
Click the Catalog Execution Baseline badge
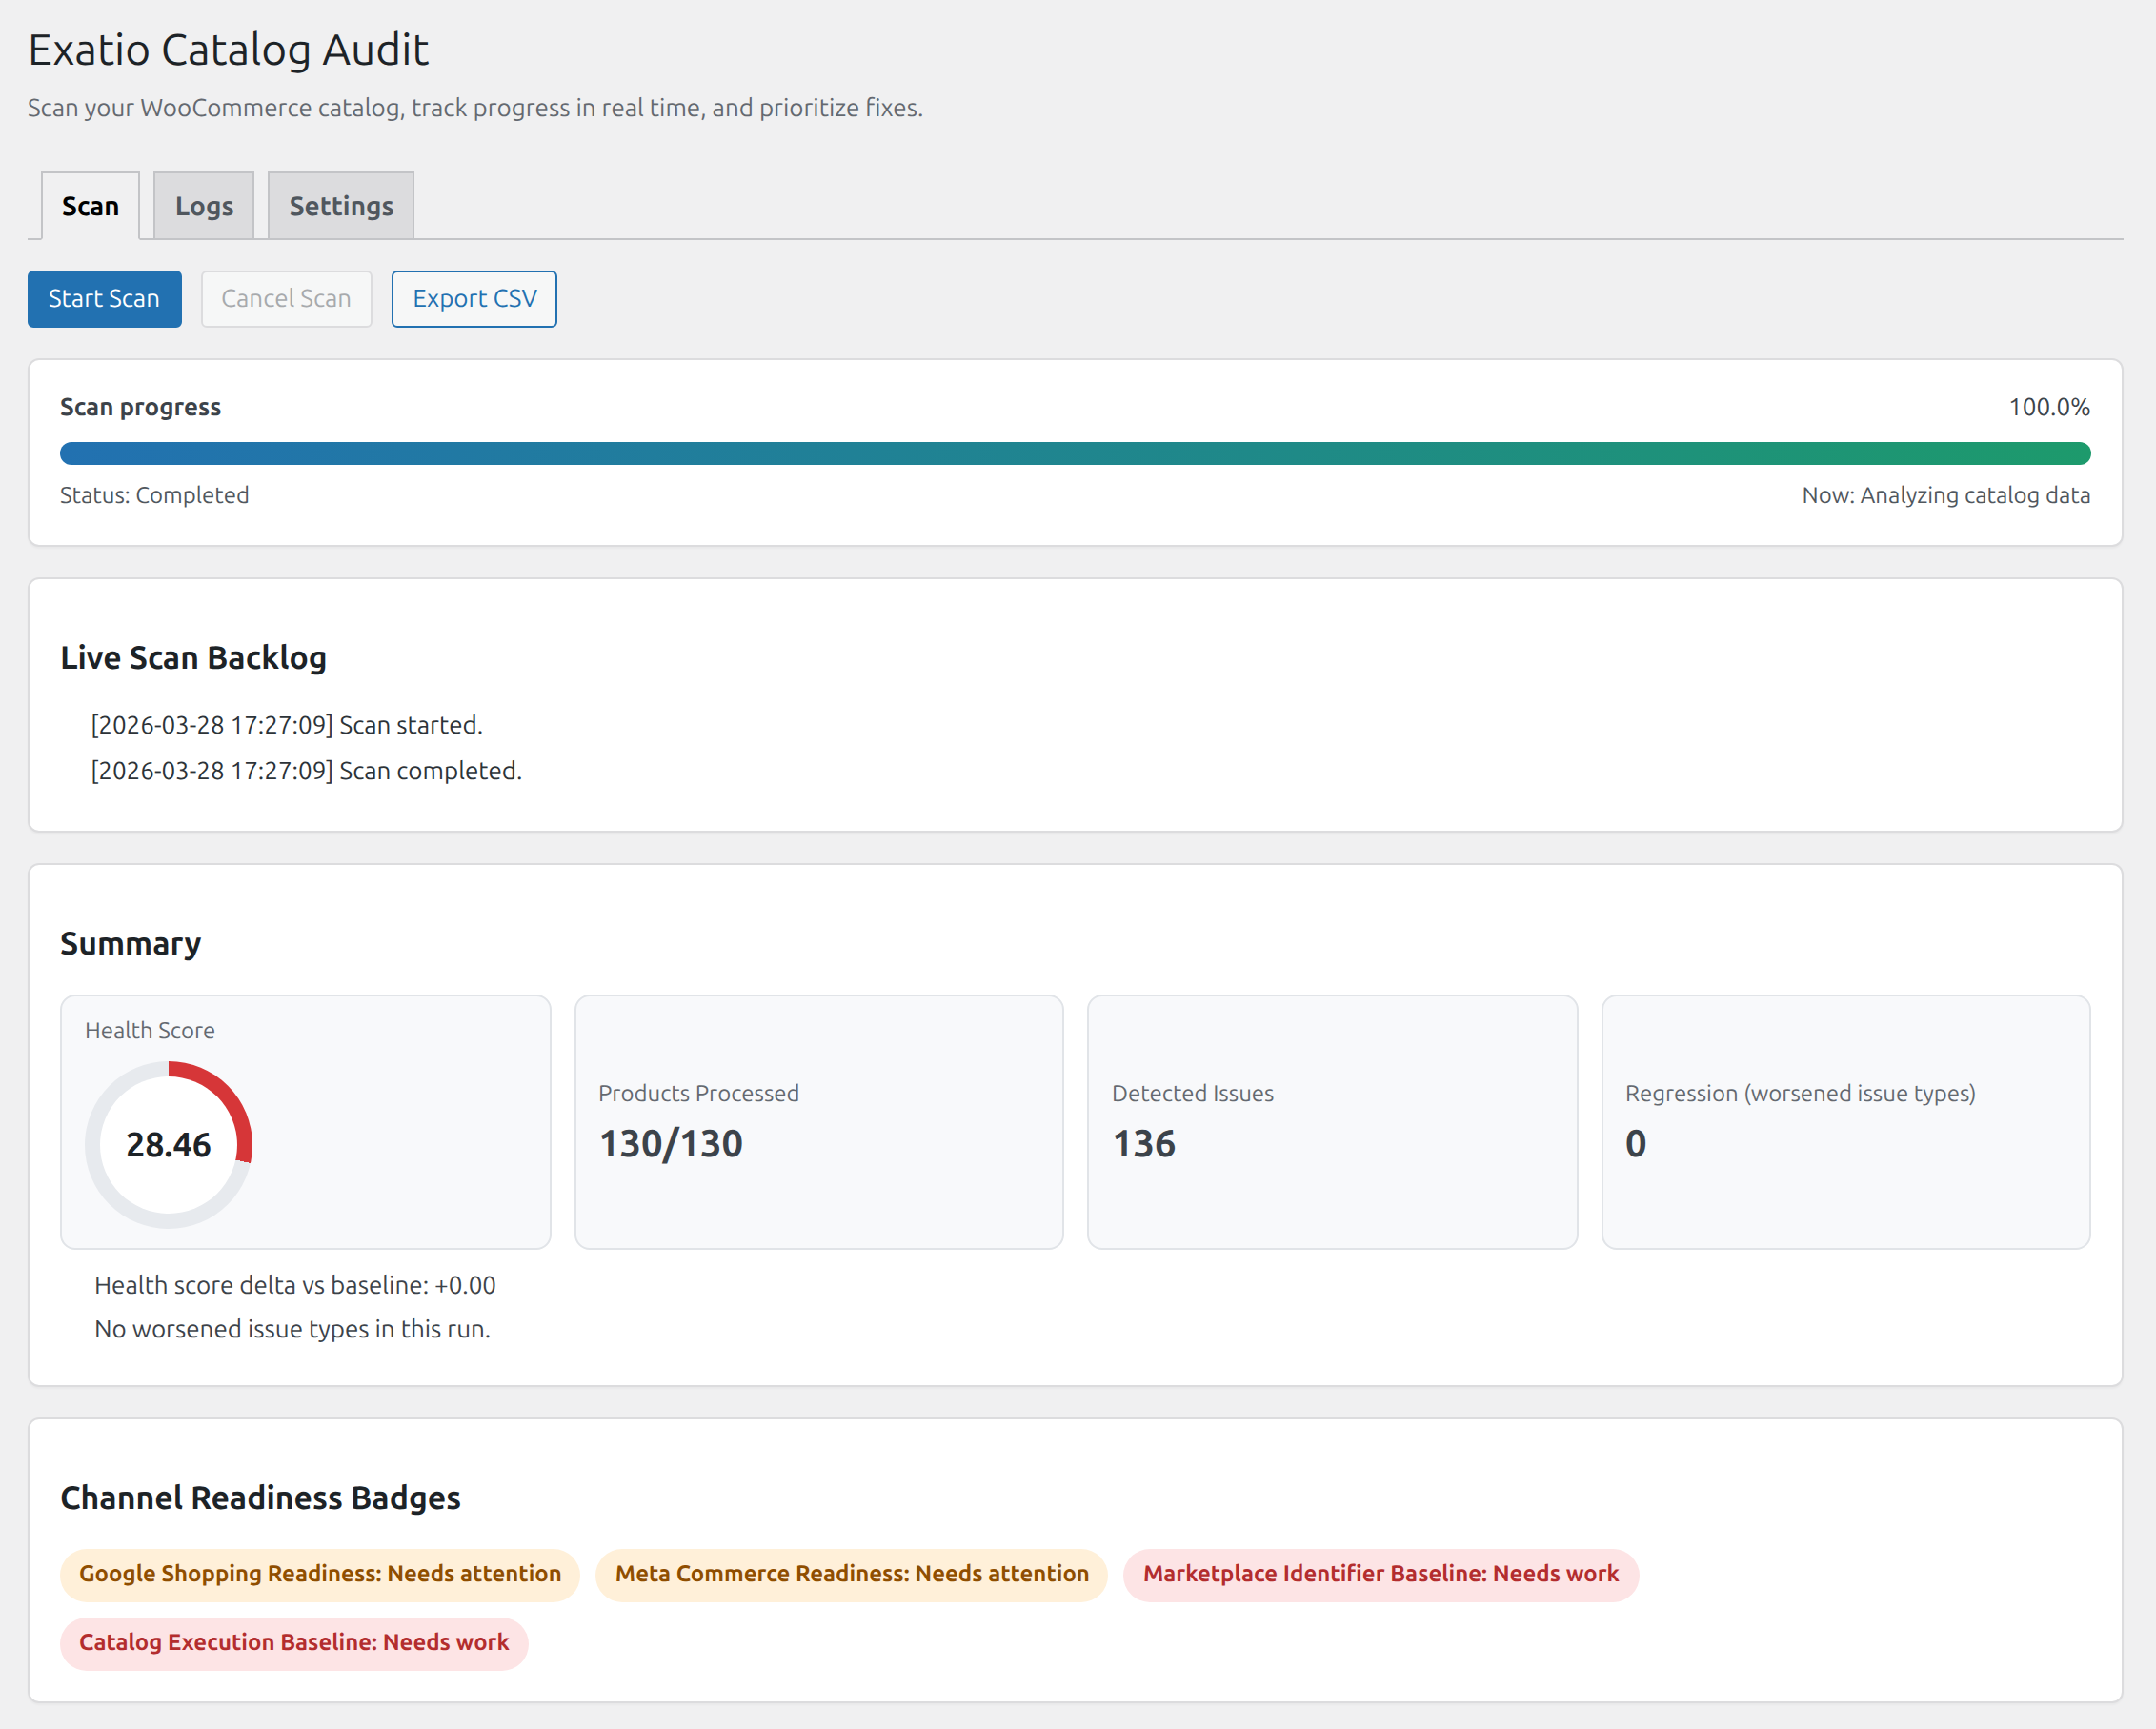click(294, 1642)
